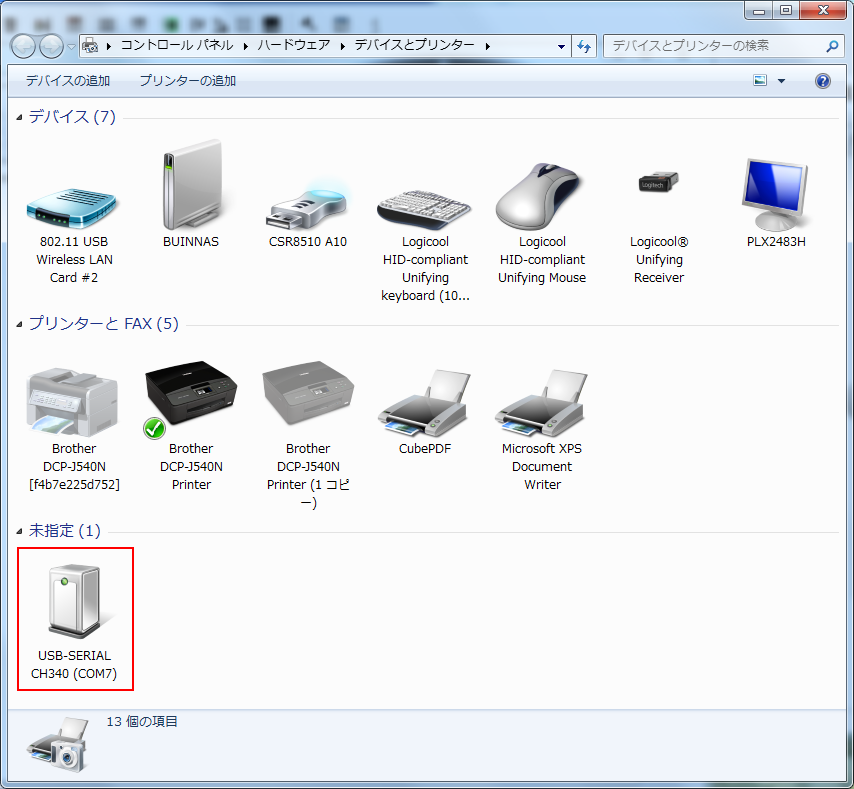Click the printer camera icon in details pane

[x=59, y=745]
